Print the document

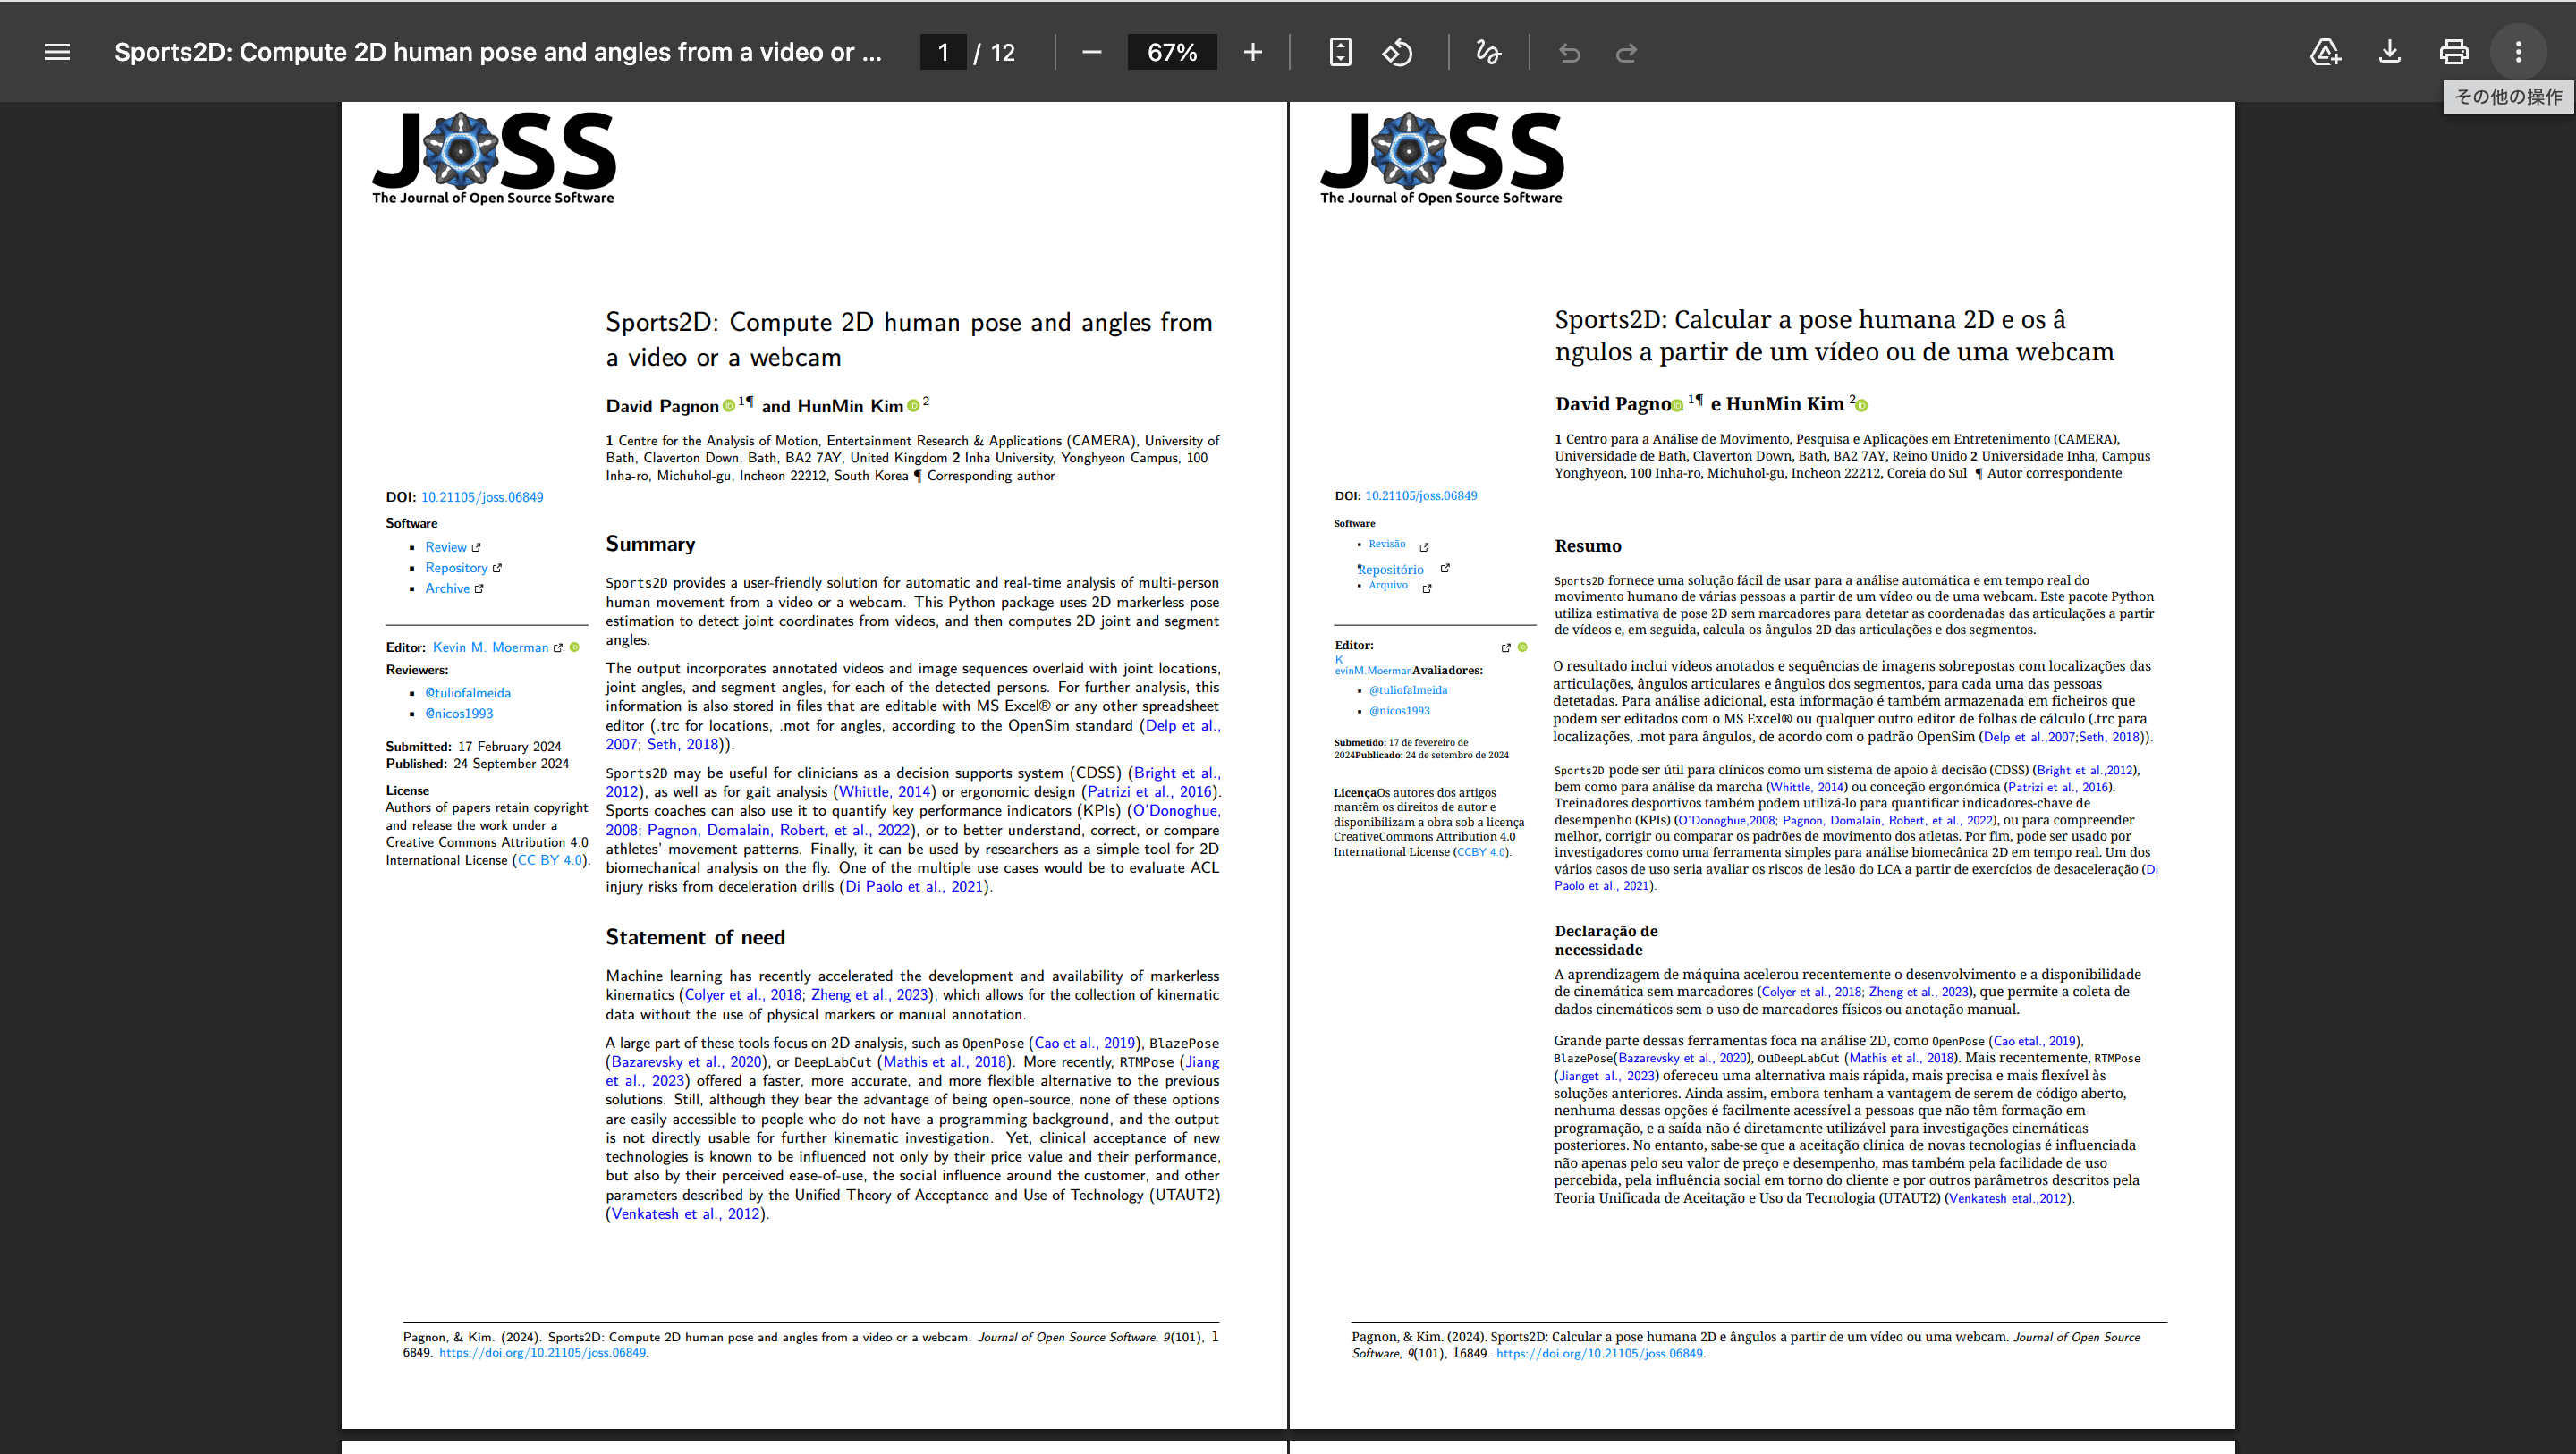(2453, 52)
